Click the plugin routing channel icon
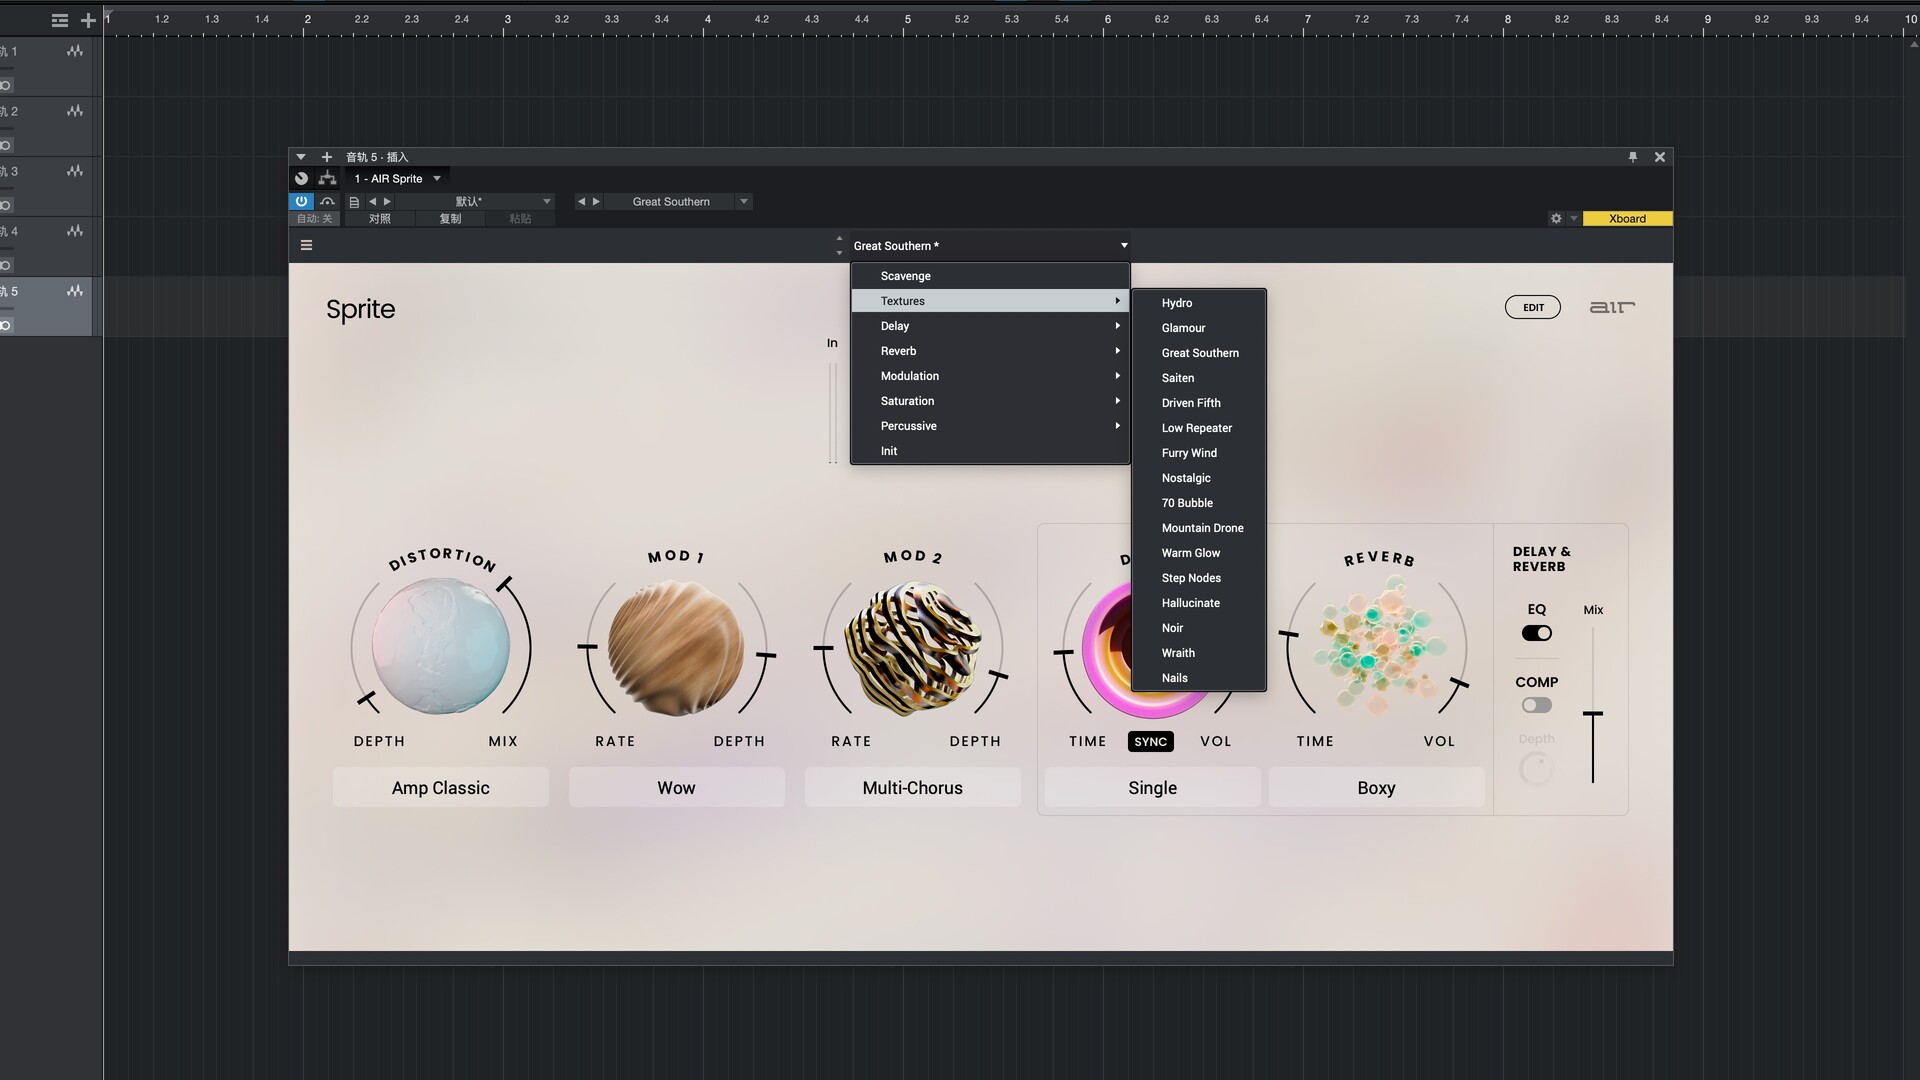The height and width of the screenshot is (1080, 1920). pos(327,178)
